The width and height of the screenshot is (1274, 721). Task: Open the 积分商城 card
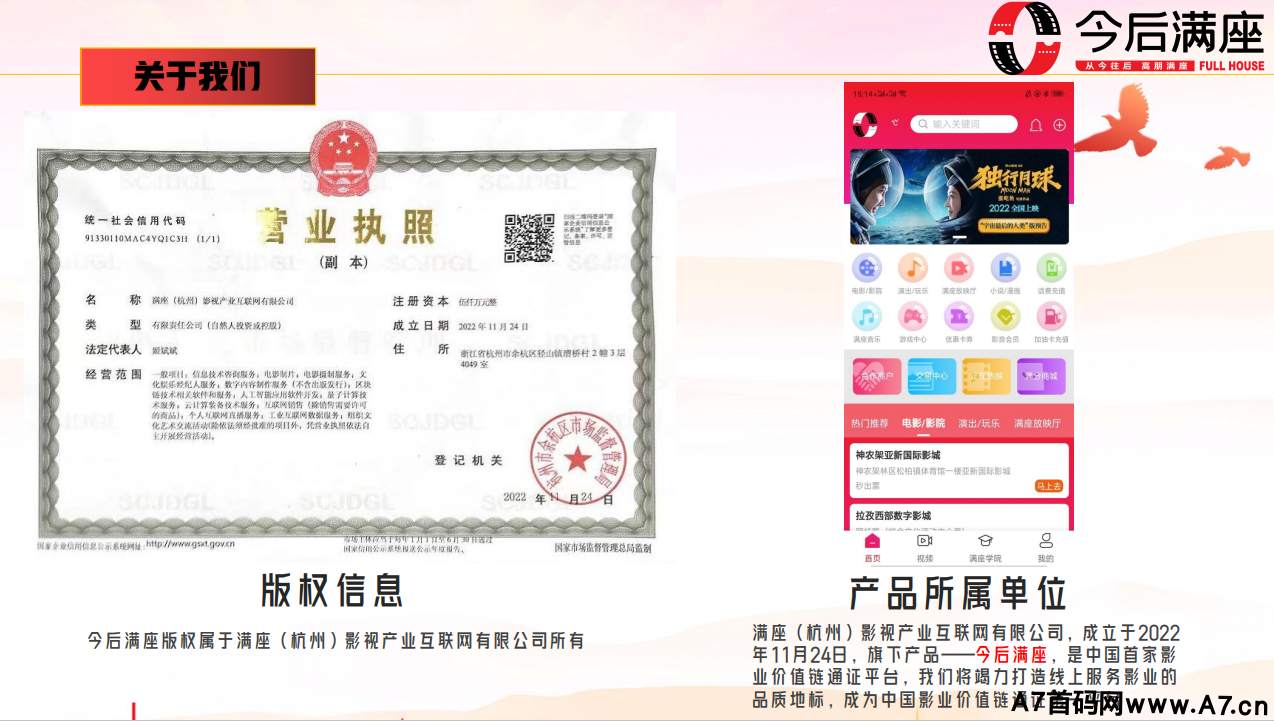coord(1040,377)
